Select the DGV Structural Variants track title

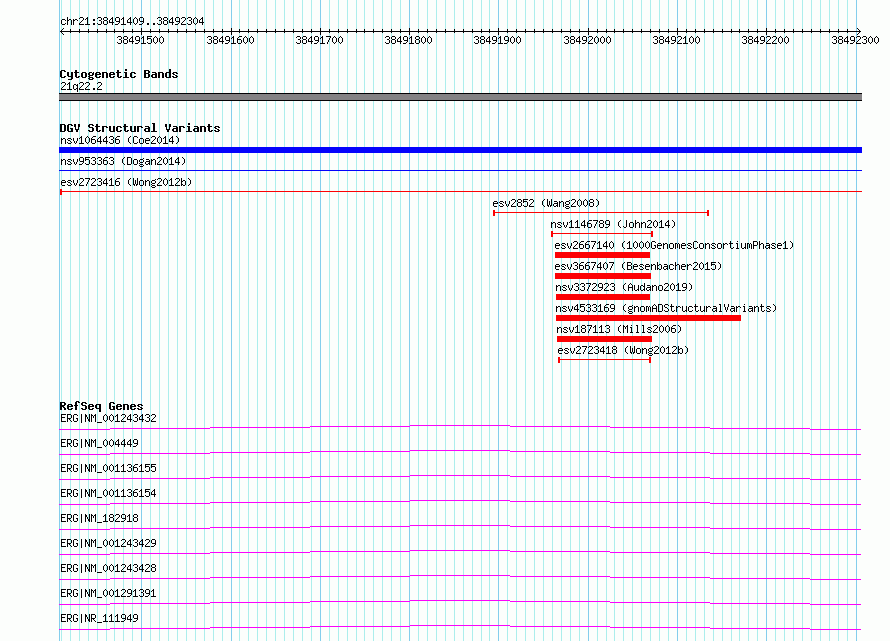140,128
